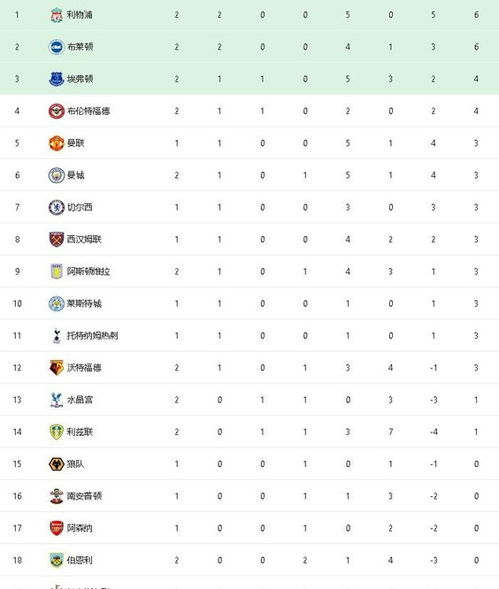Click the Crystal Palace crest icon

pyautogui.click(x=56, y=400)
